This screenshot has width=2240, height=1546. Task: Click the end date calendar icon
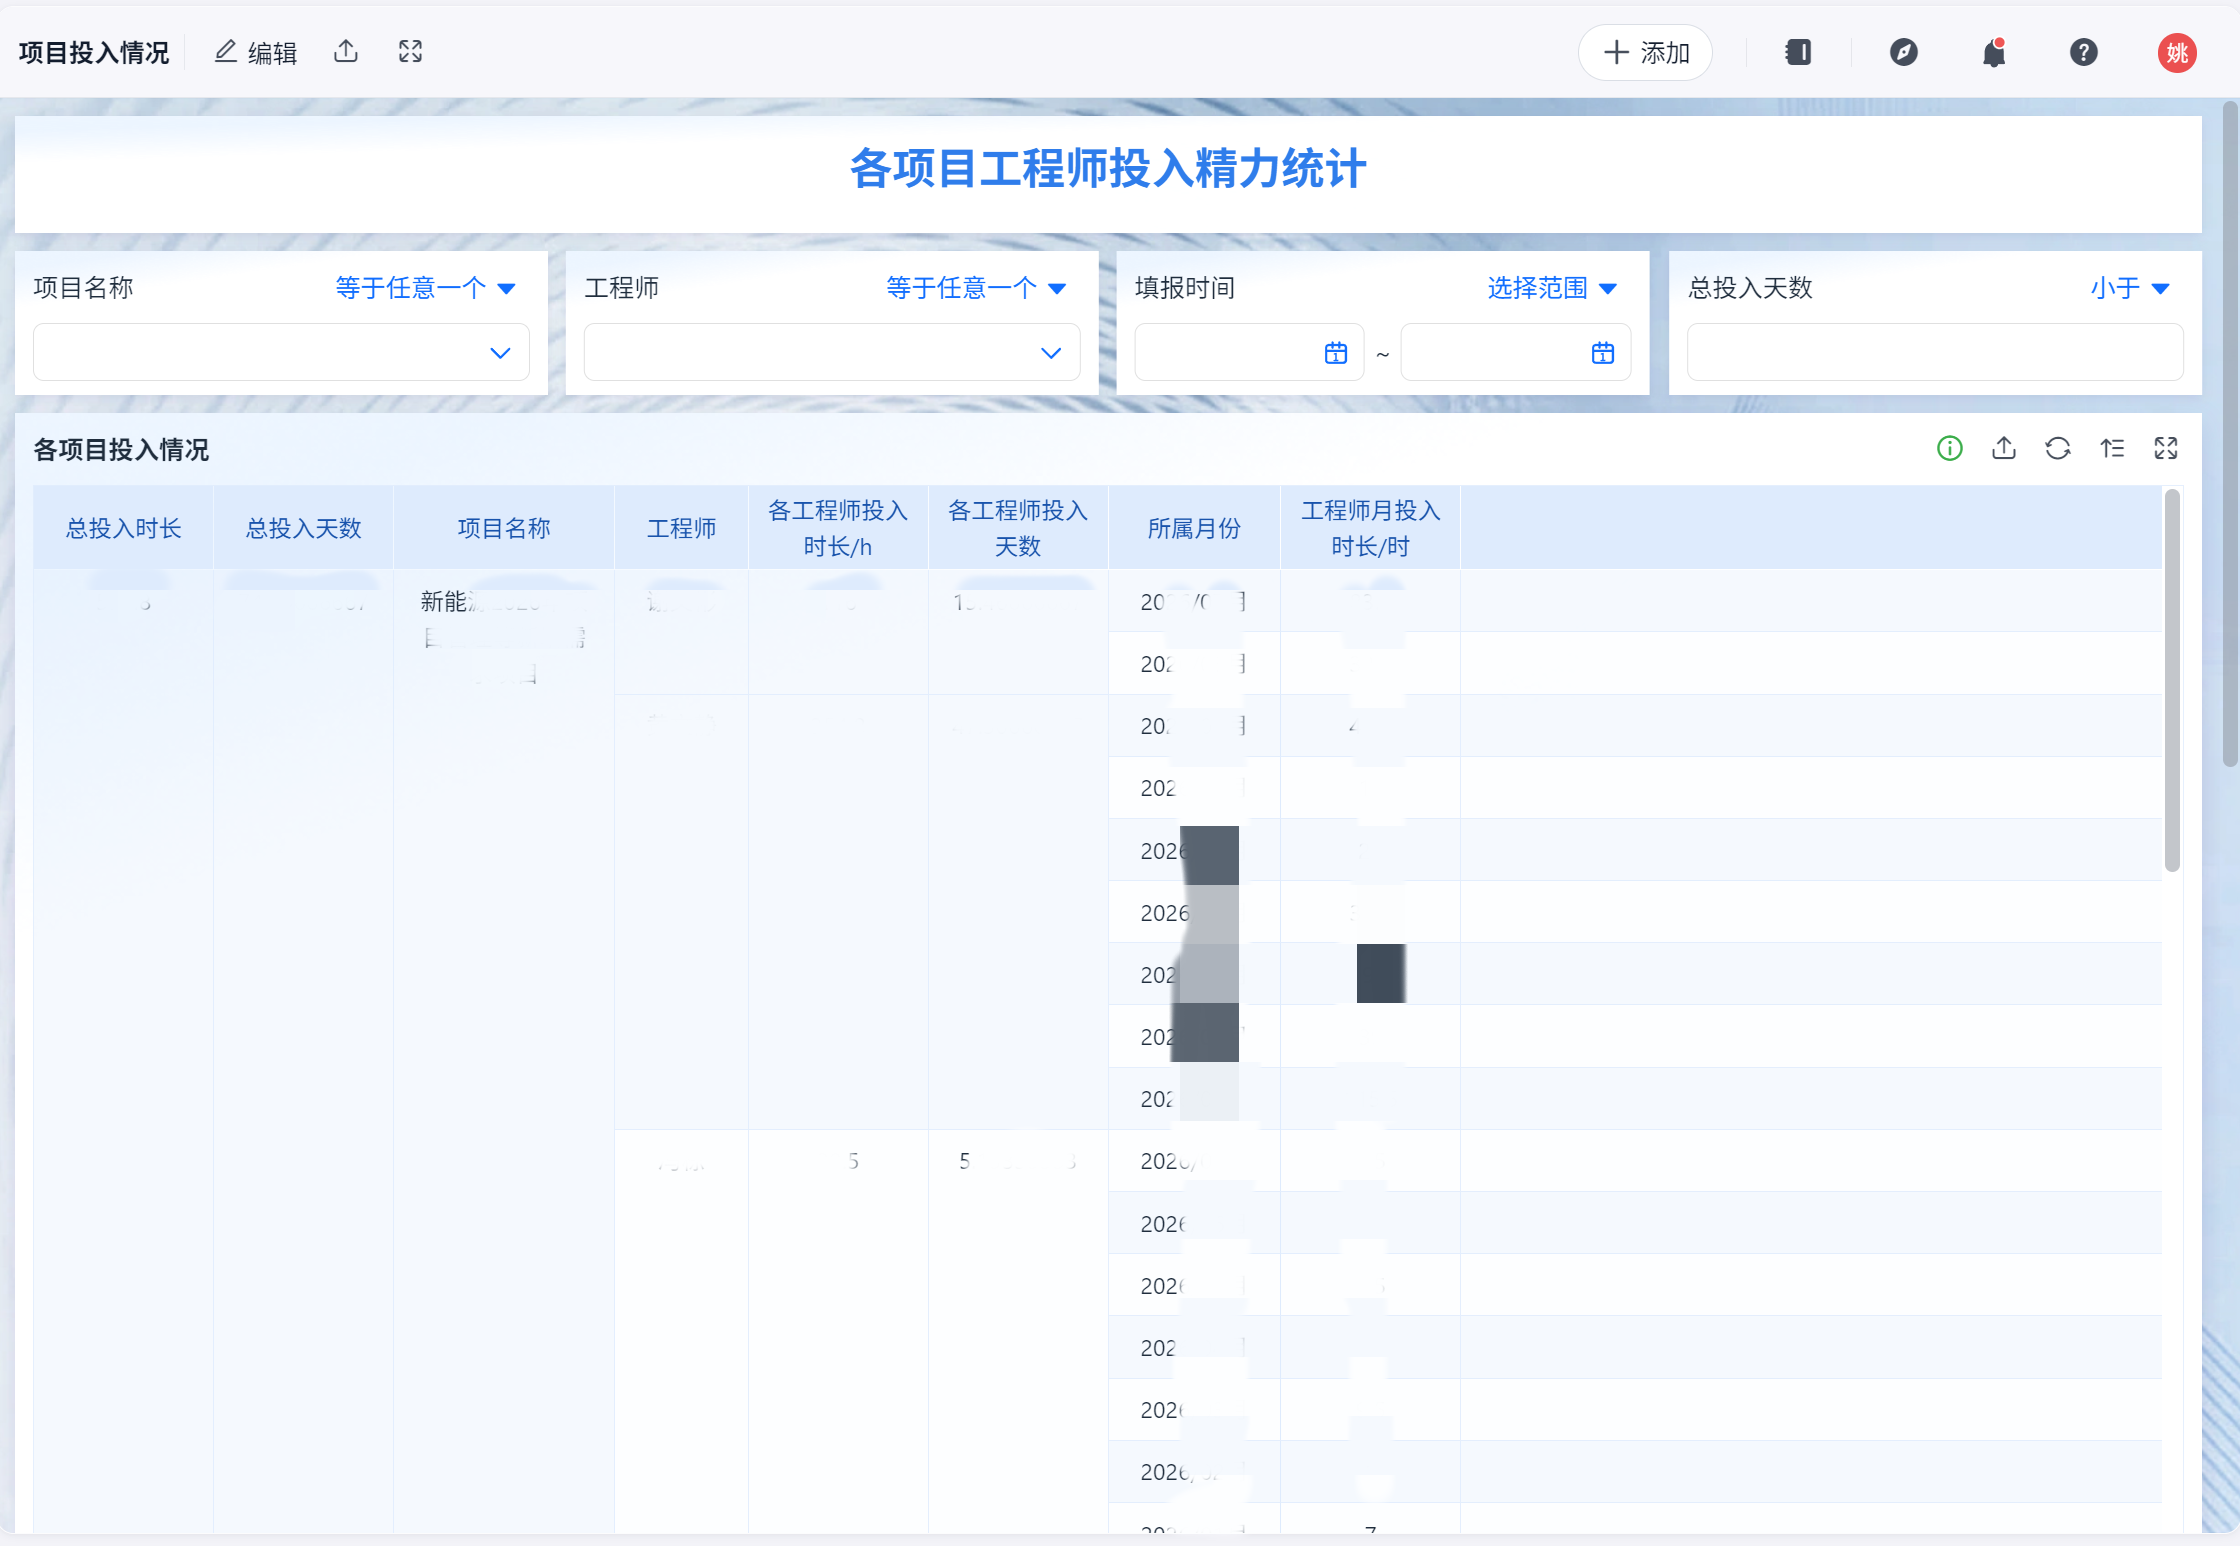pos(1603,353)
